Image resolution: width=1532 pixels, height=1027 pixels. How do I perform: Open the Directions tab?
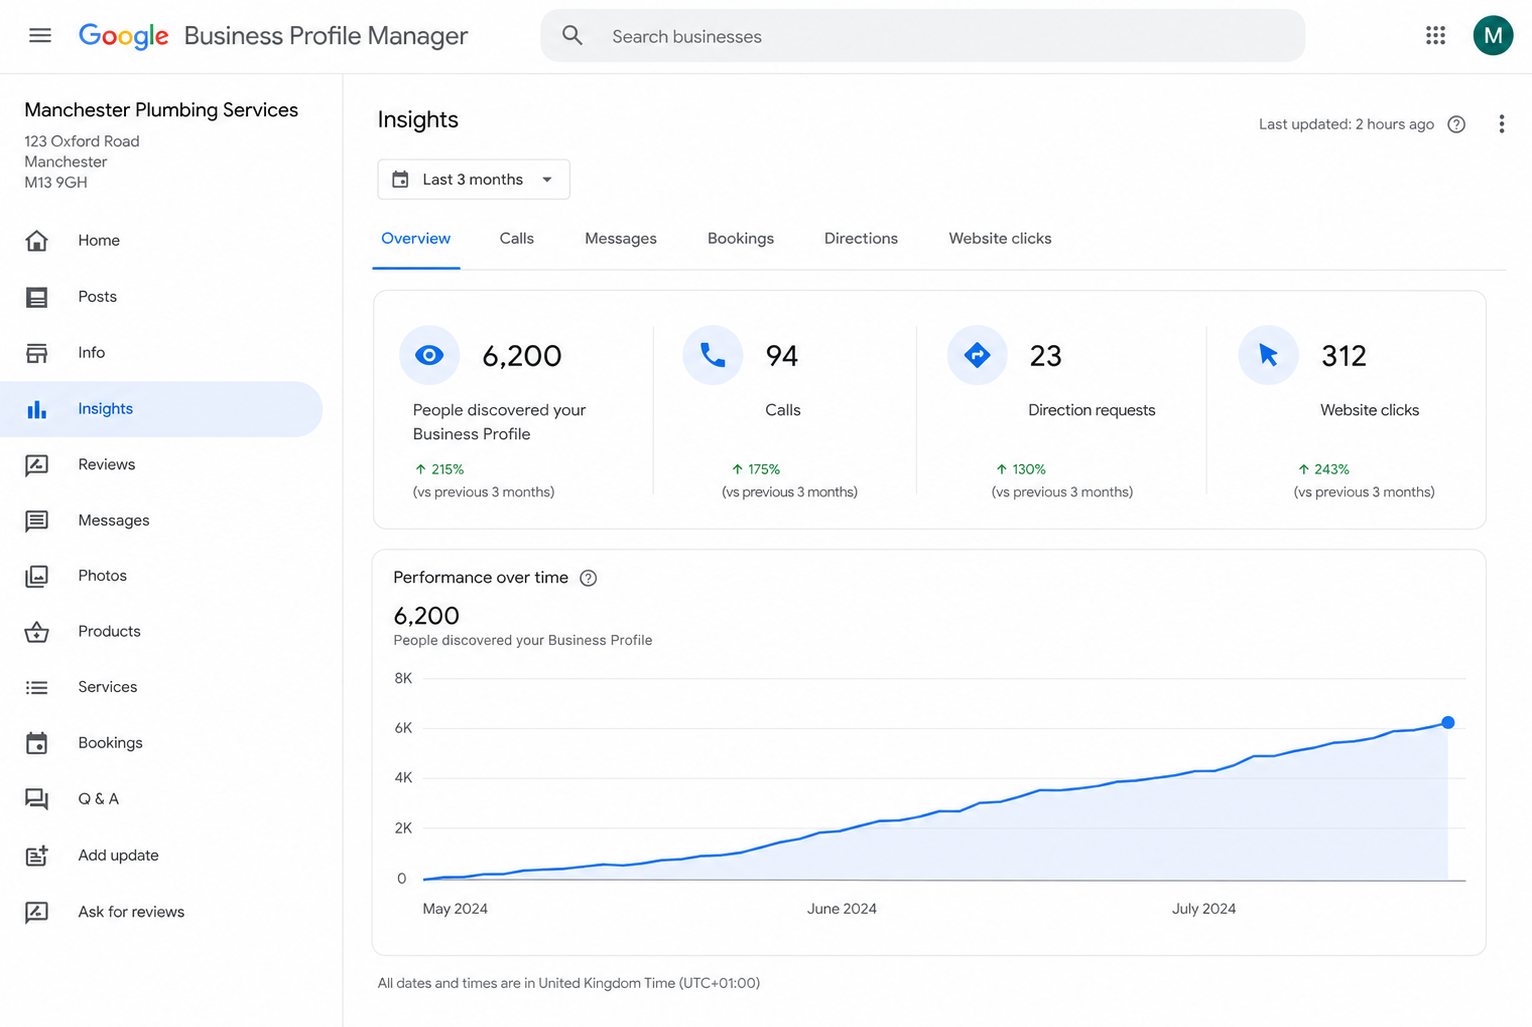coord(861,238)
